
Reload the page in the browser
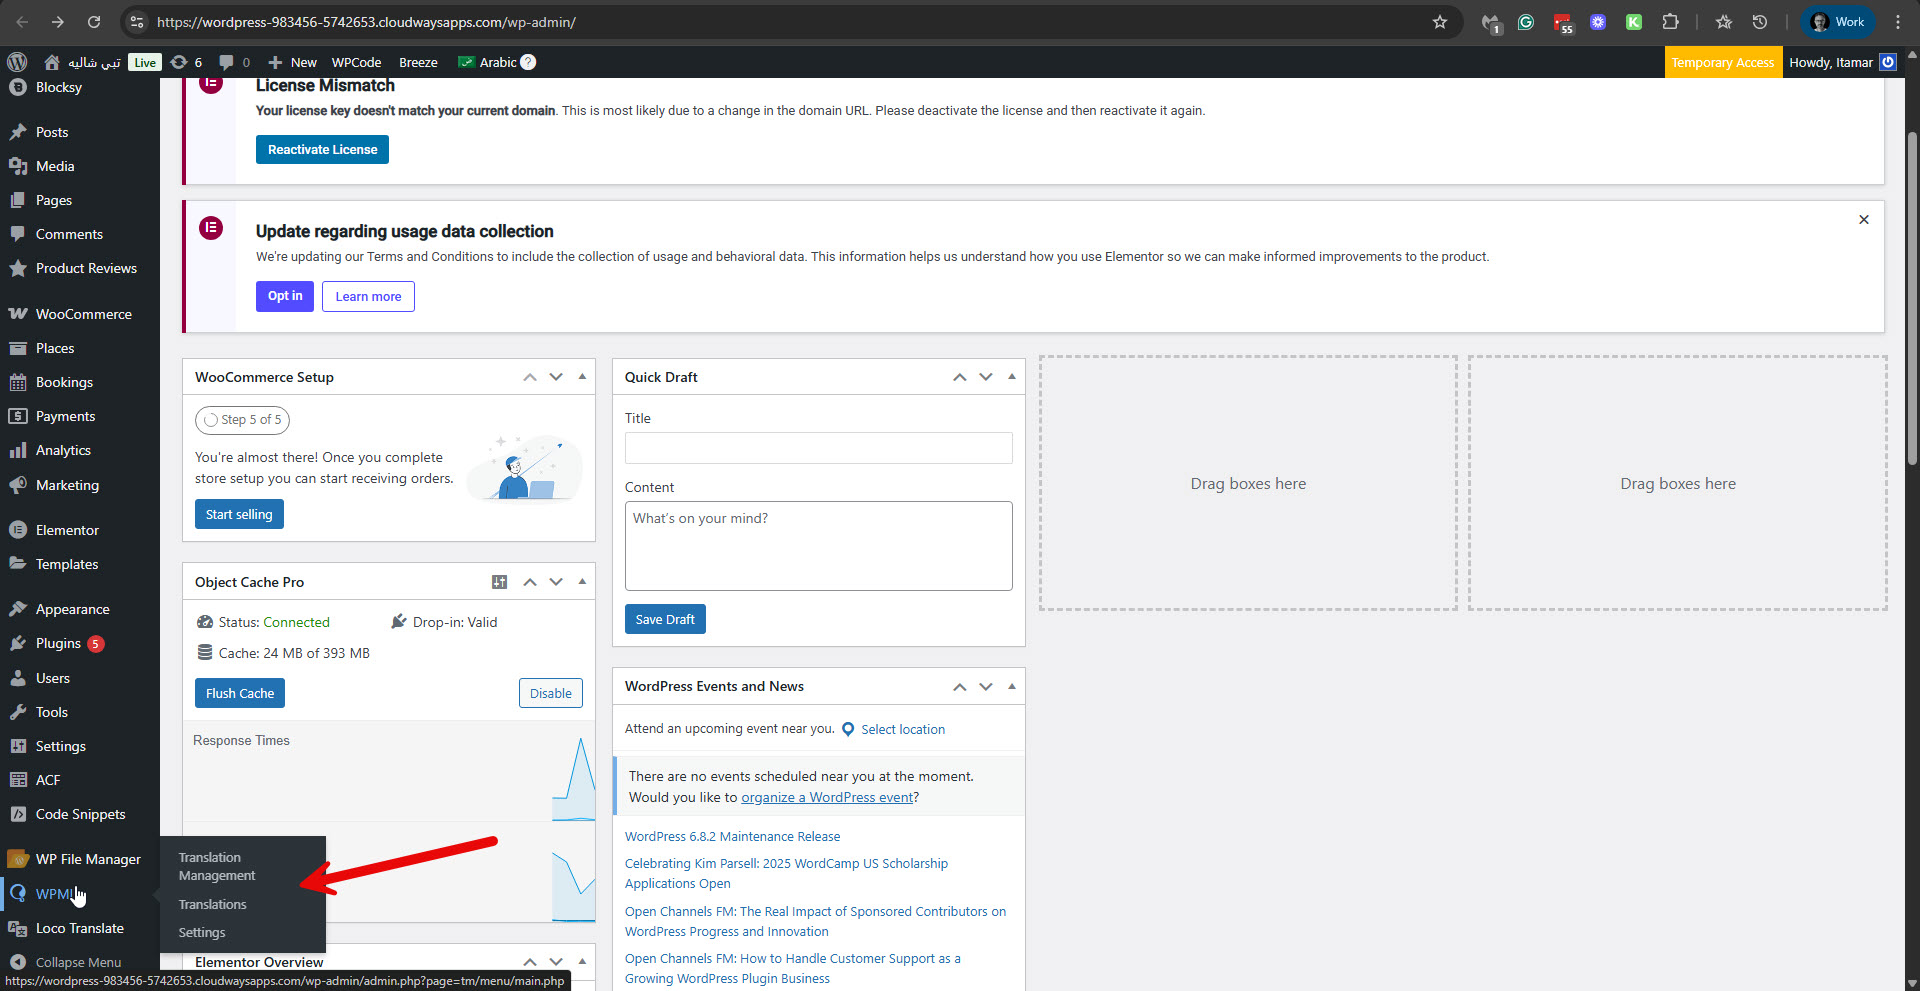94,22
